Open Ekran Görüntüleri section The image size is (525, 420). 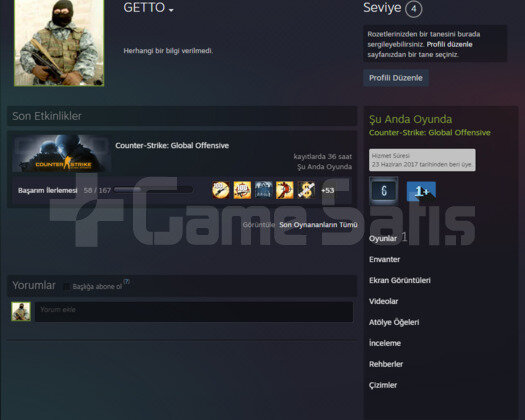[x=400, y=280]
